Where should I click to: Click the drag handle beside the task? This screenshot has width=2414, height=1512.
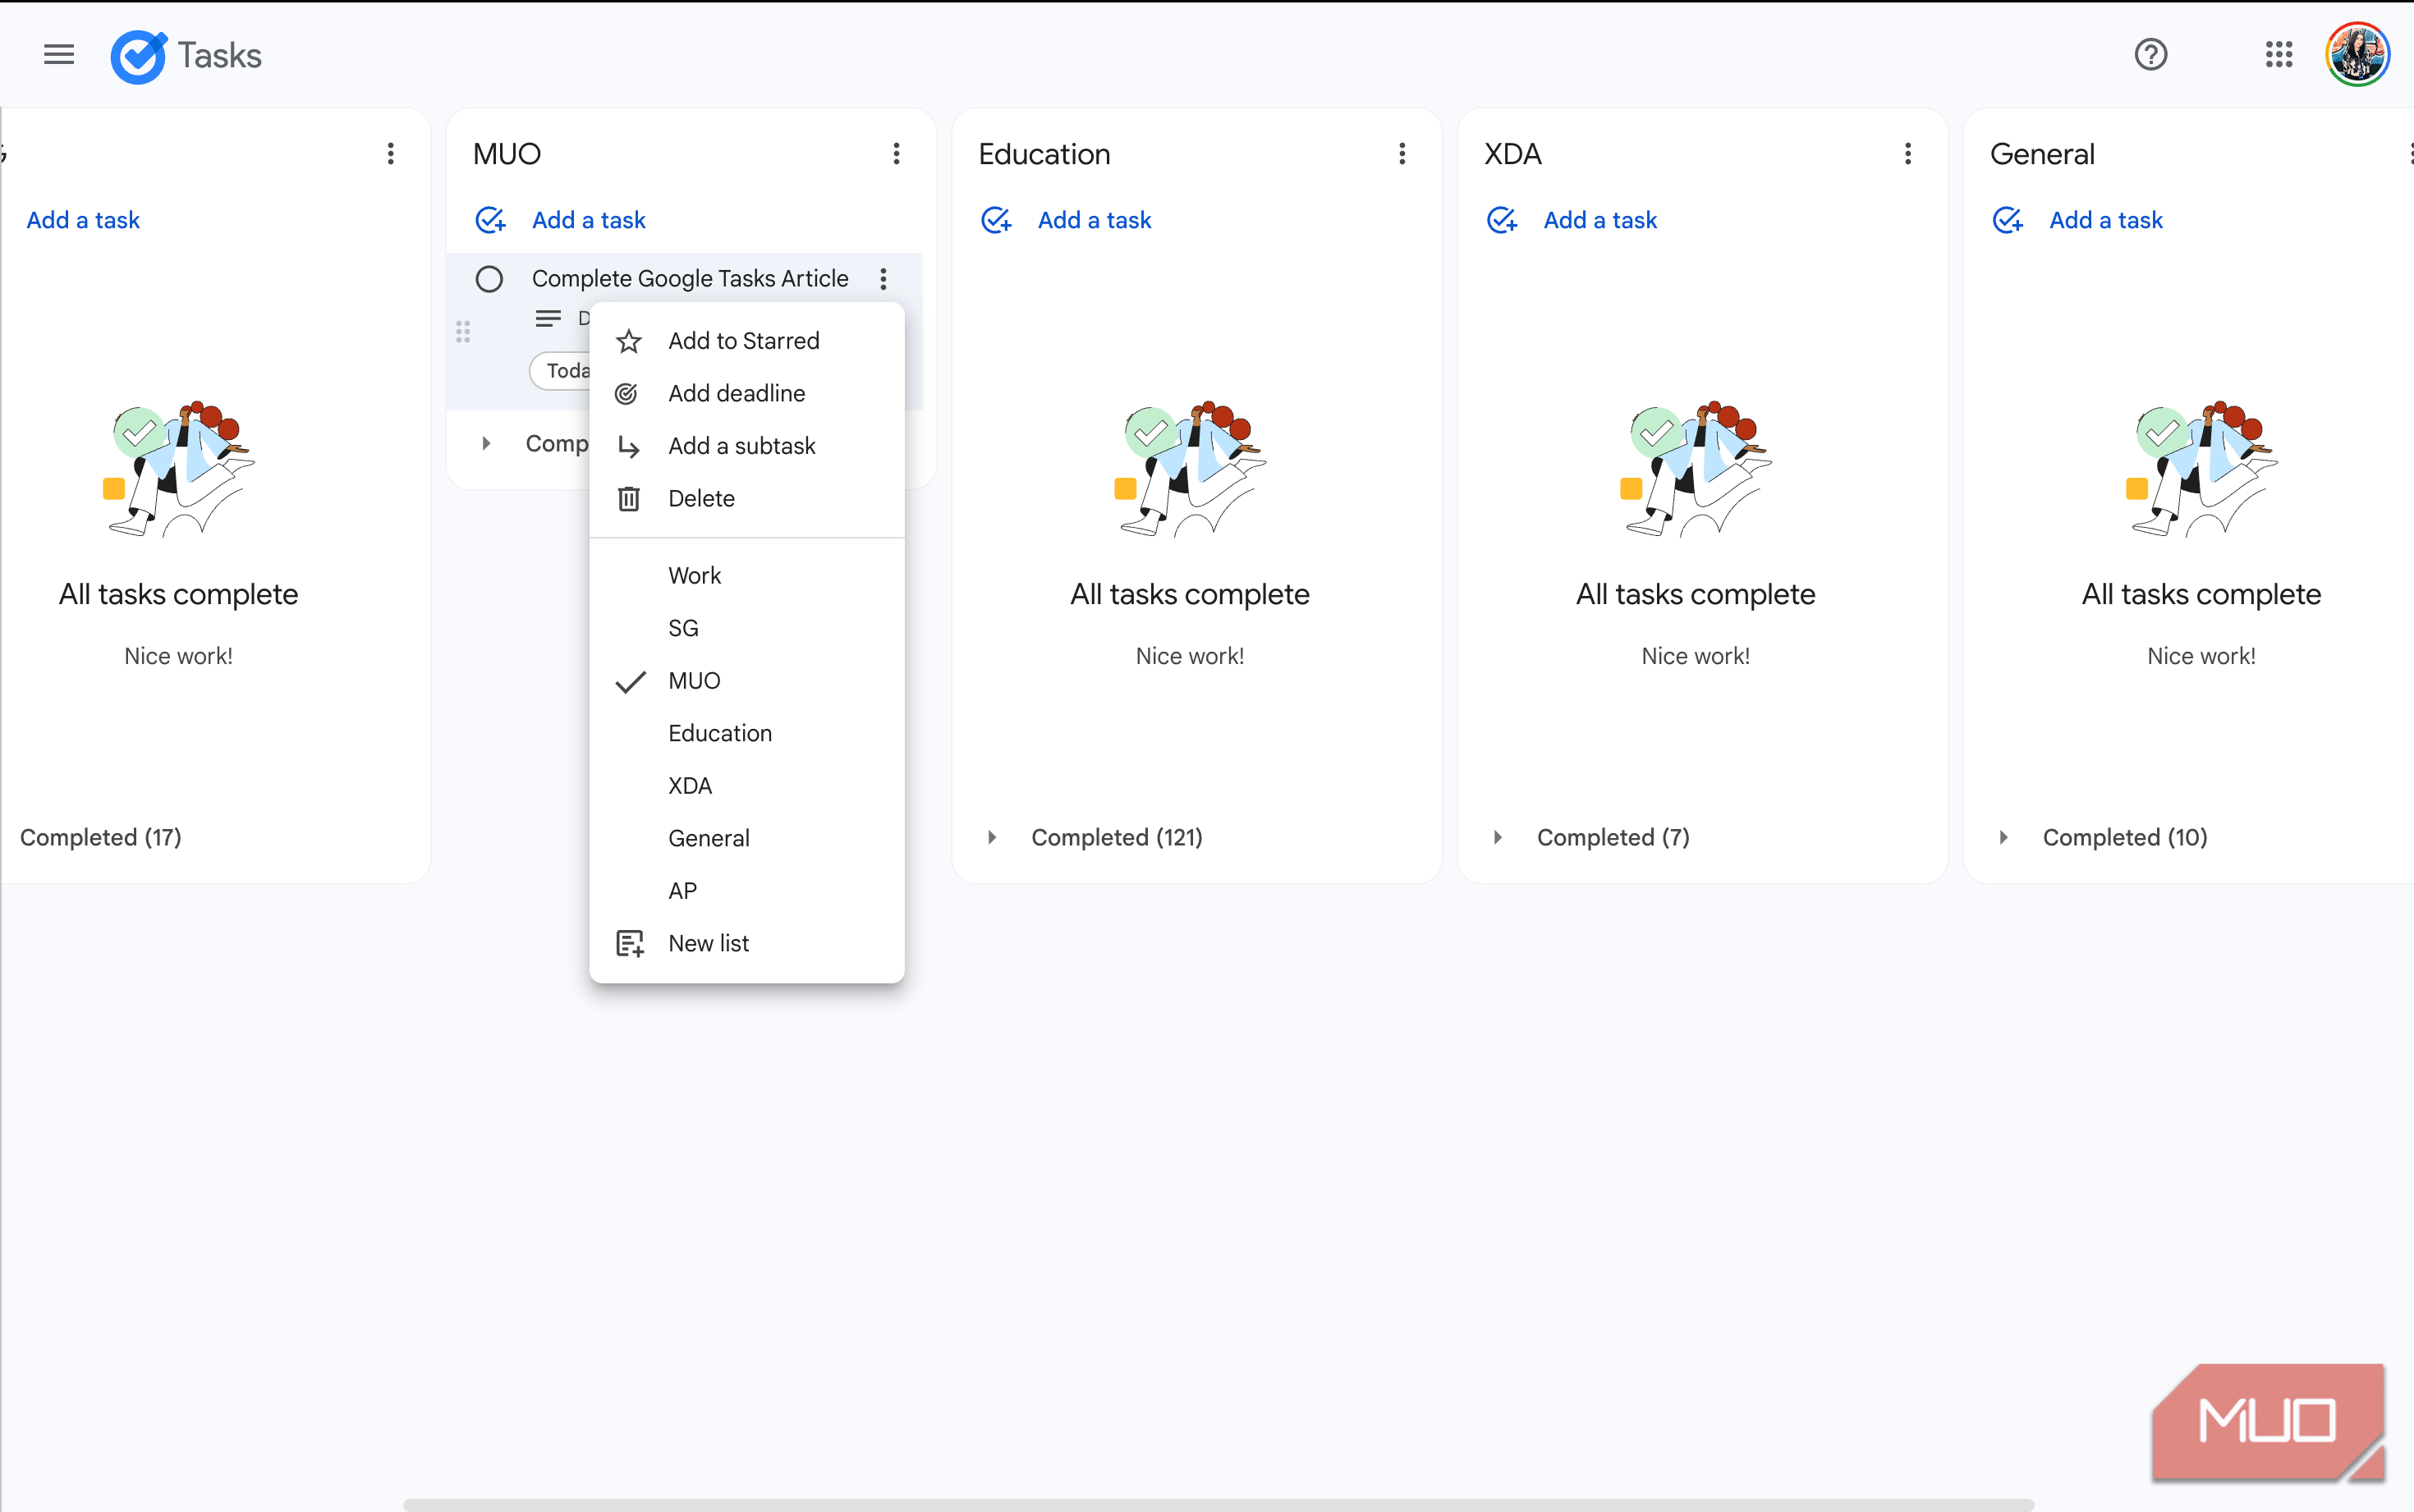pyautogui.click(x=463, y=331)
